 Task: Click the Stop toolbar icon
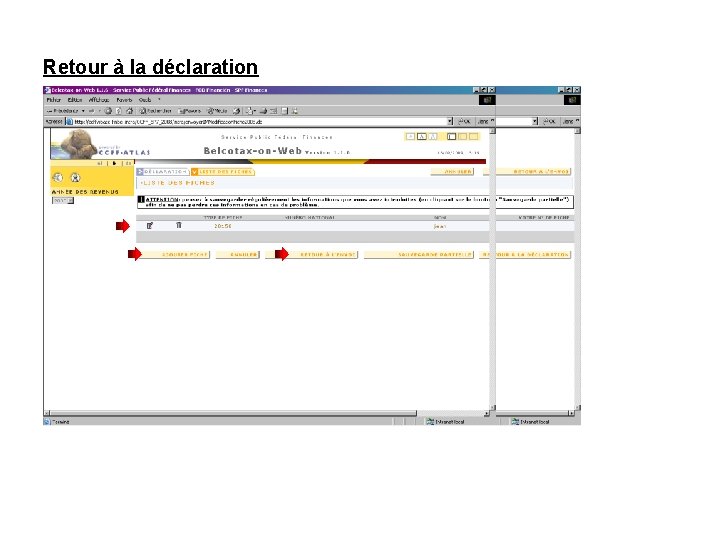click(108, 111)
